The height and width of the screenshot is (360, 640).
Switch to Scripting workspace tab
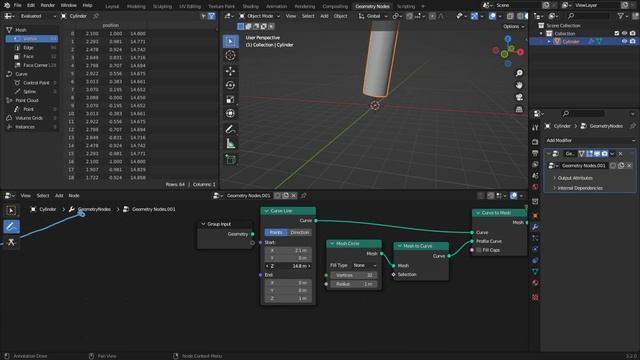[x=406, y=6]
